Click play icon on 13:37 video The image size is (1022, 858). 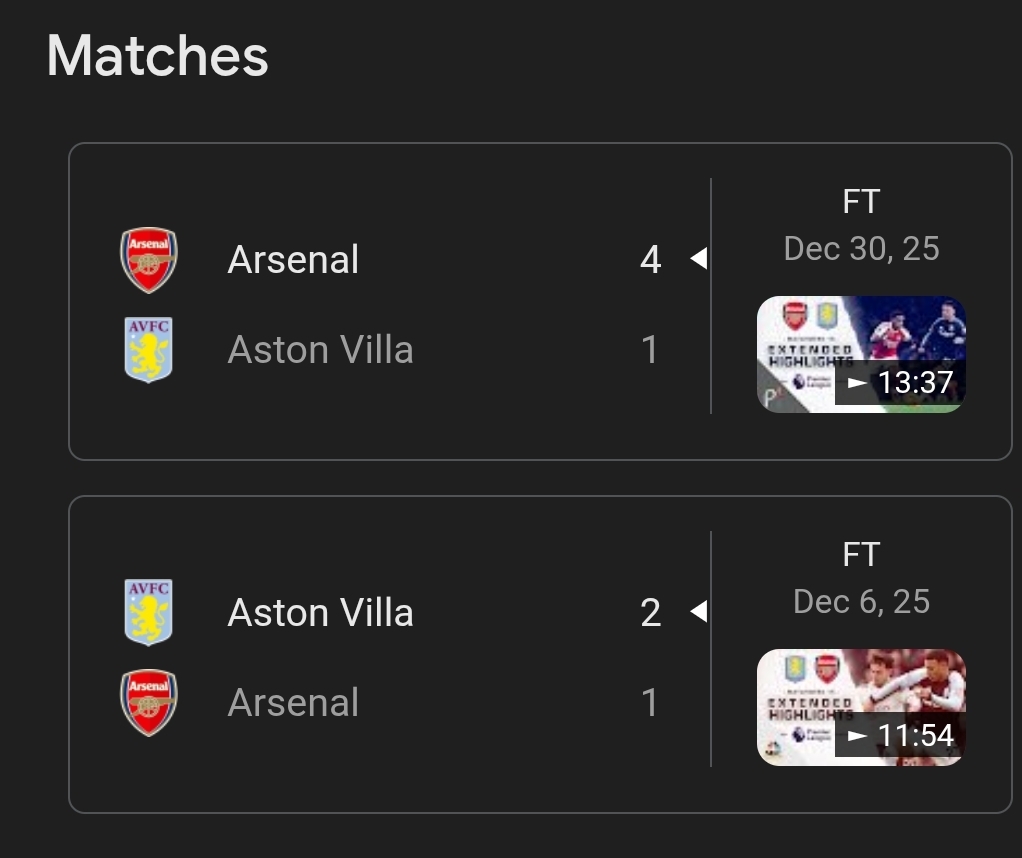[x=857, y=383]
